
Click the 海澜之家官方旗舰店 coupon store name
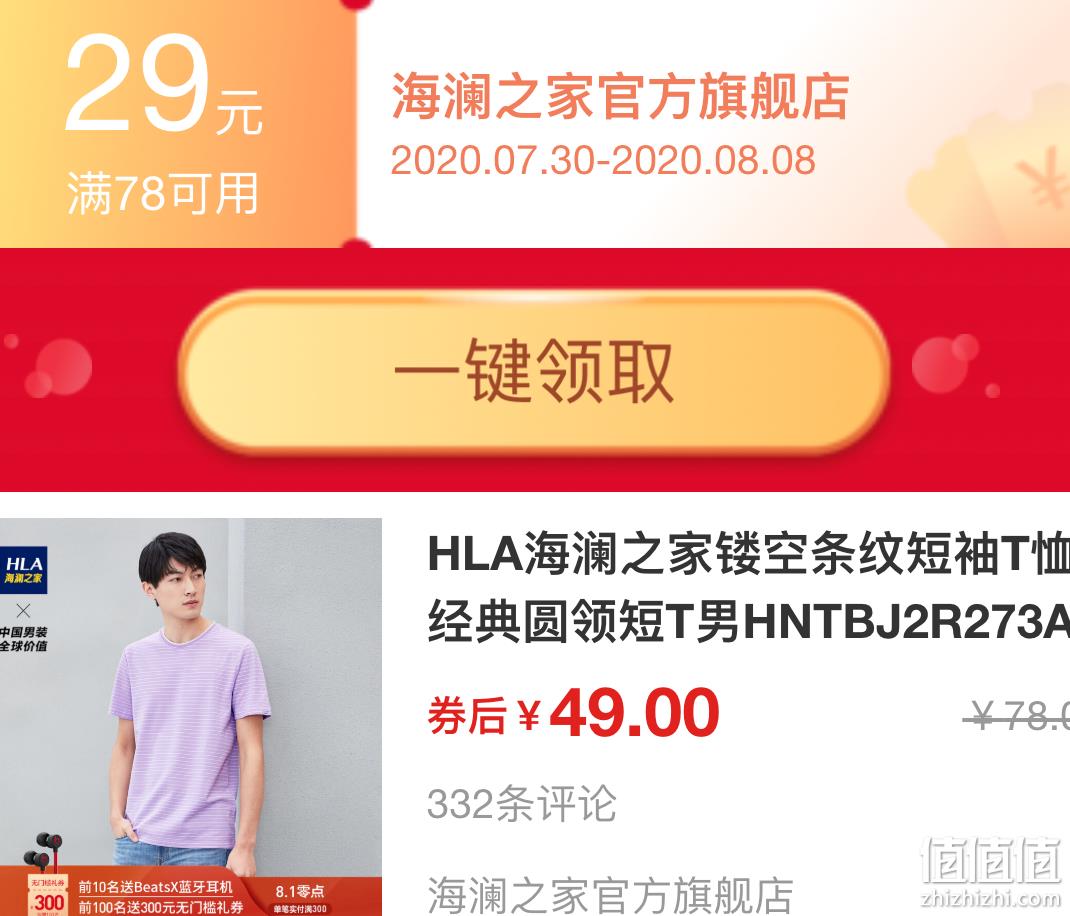pyautogui.click(x=620, y=96)
